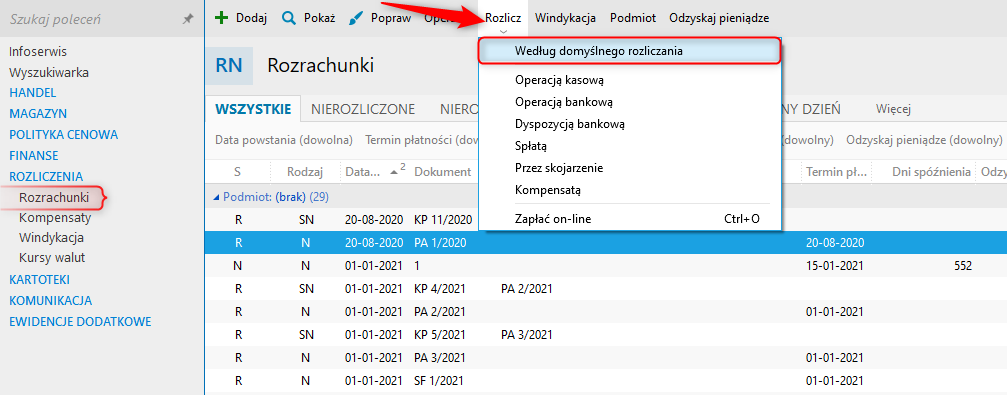Click the green plus Dodaj icon
Screen dimensions: 1007x395
pos(221,18)
